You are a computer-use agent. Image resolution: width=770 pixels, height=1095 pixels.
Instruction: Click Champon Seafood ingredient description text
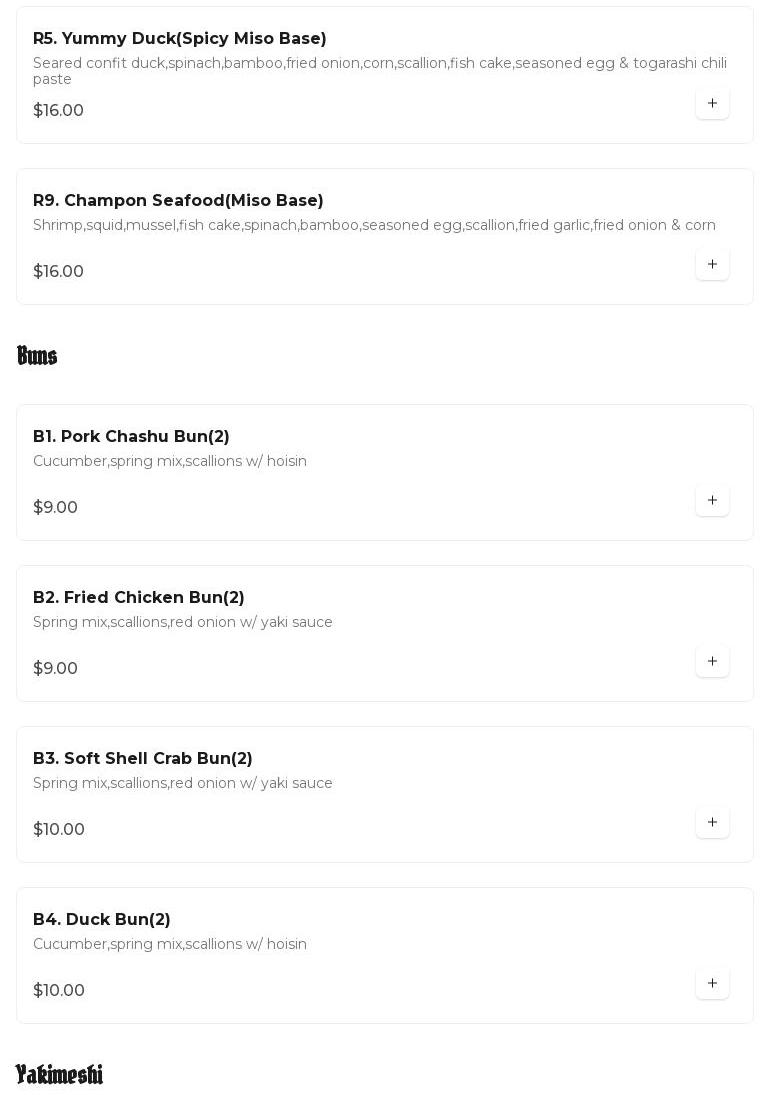click(374, 226)
